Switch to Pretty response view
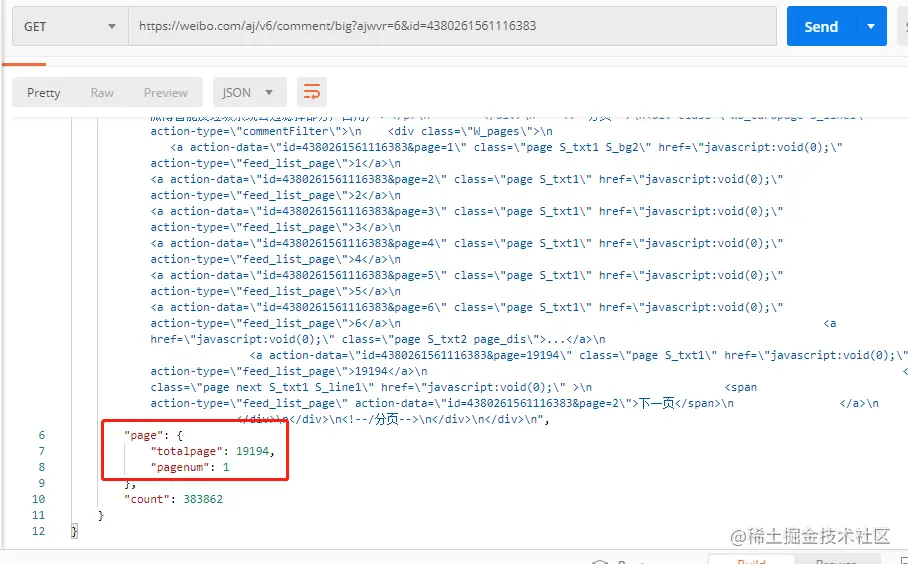Image resolution: width=908 pixels, height=564 pixels. tap(43, 93)
